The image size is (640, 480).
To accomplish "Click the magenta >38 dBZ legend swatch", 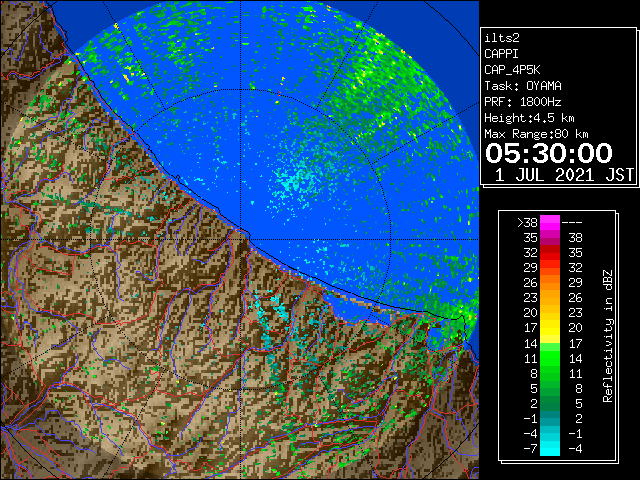I will pyautogui.click(x=550, y=222).
